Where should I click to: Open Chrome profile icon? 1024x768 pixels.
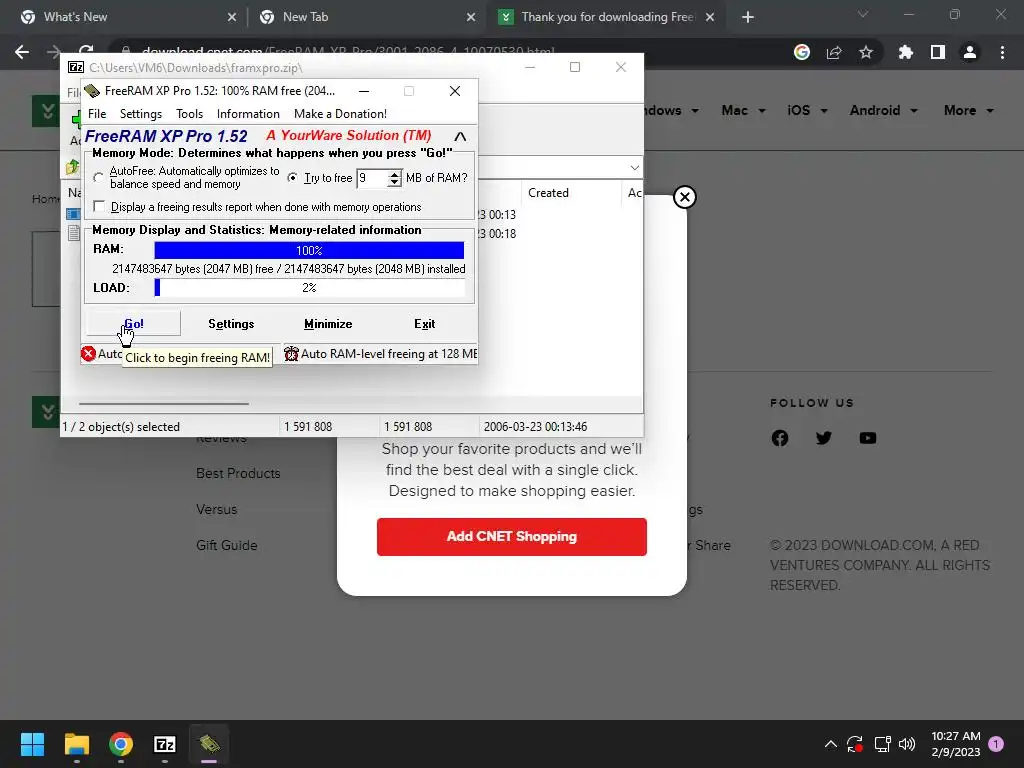tap(970, 52)
